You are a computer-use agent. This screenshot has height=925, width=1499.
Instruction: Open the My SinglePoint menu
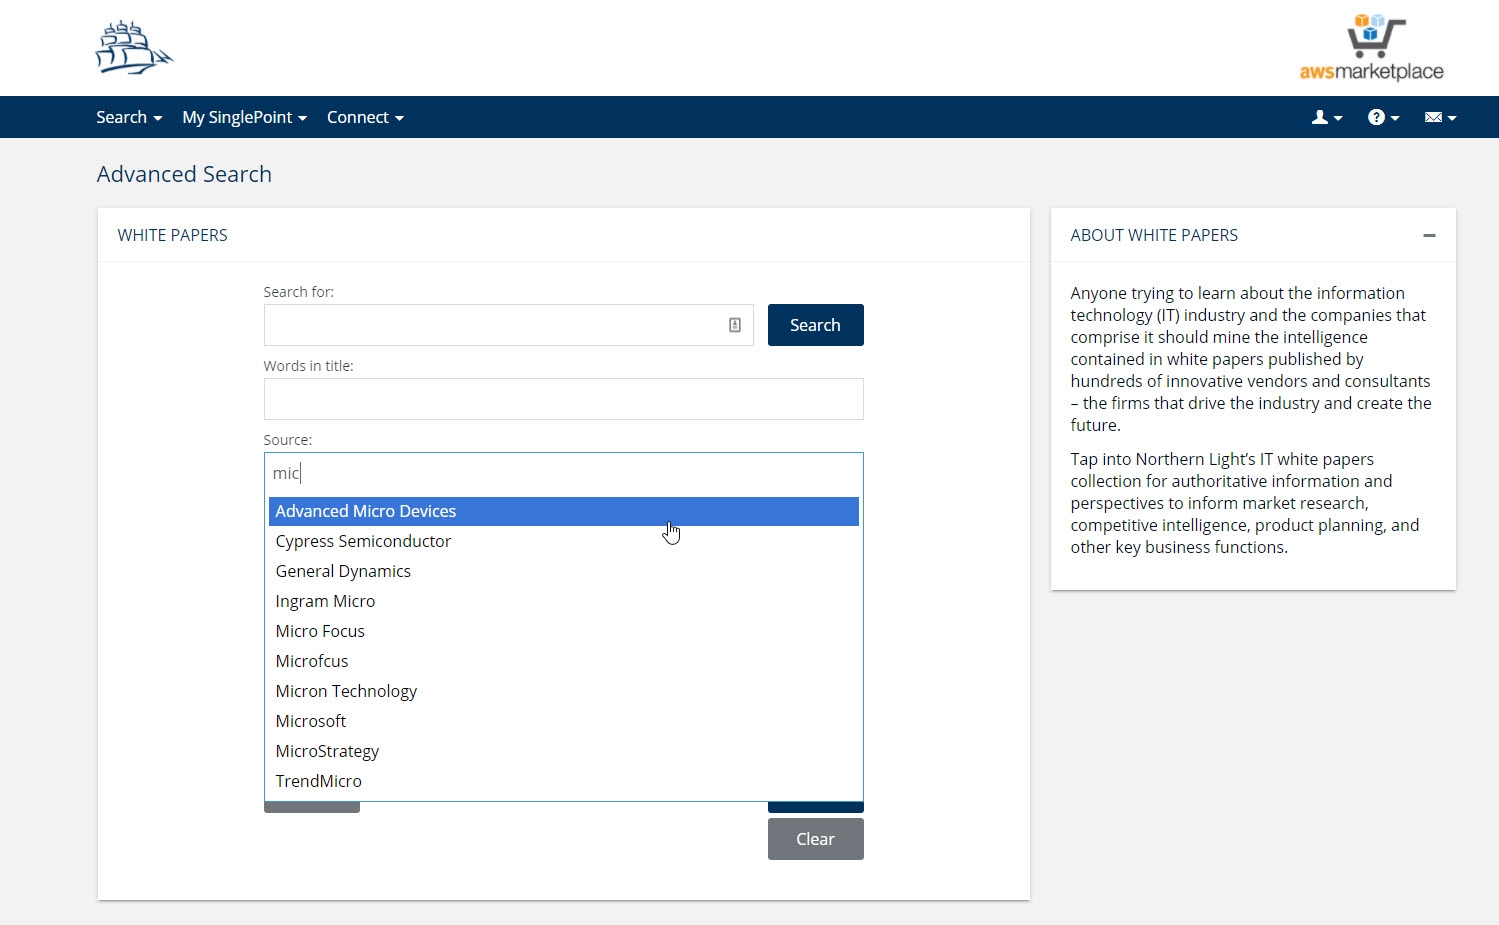244,117
